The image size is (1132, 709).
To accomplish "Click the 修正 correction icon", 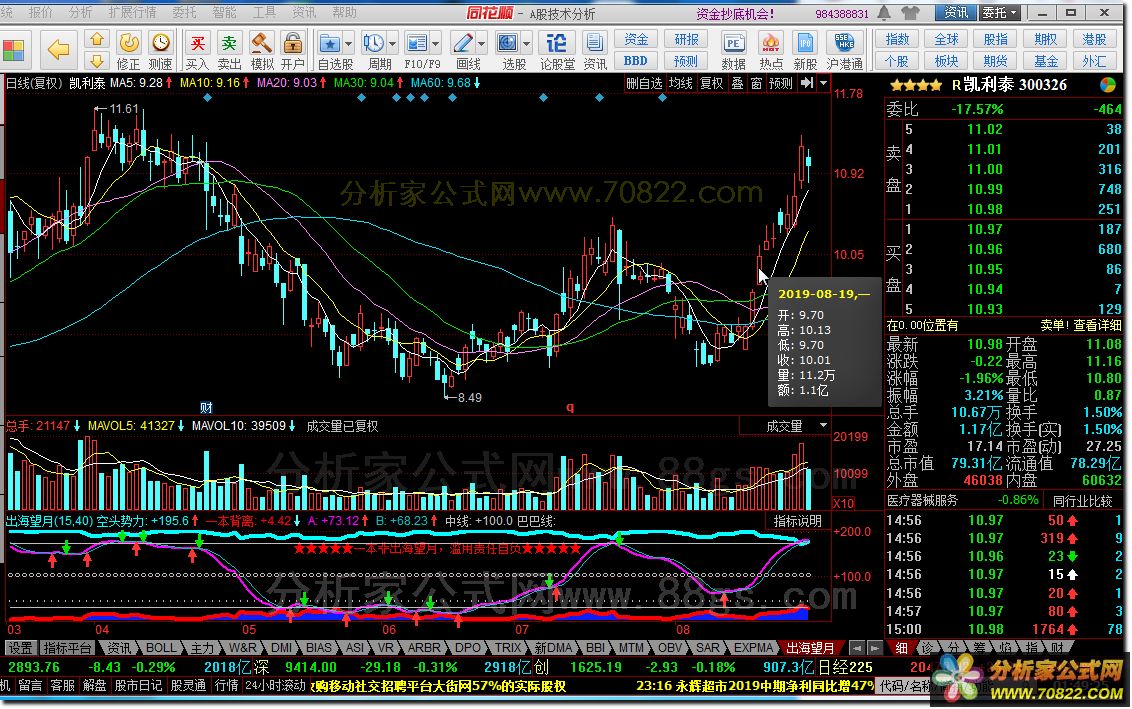I will coord(129,50).
